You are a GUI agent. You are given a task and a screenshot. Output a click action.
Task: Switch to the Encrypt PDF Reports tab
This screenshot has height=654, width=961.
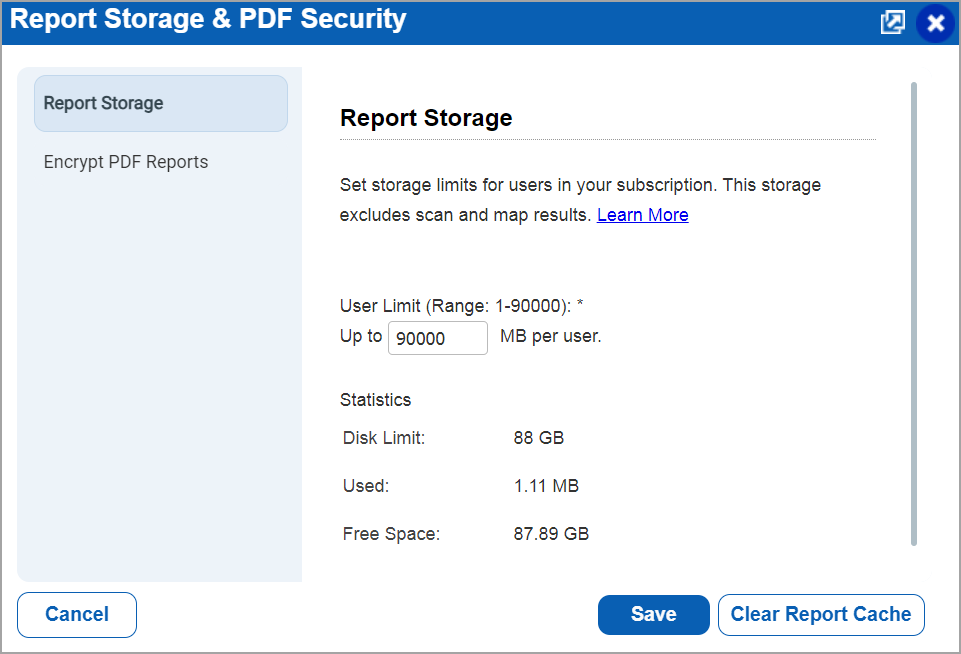[125, 161]
